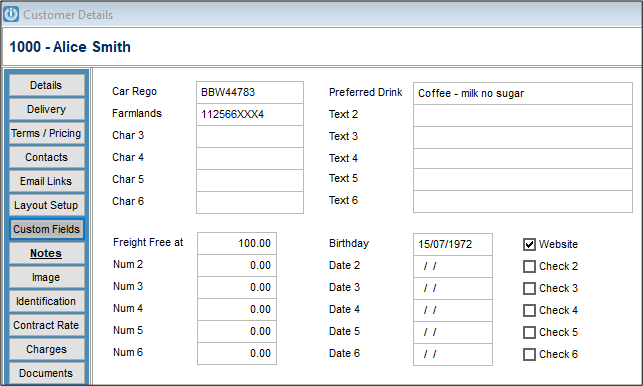Select the Num 2 value field

[237, 266]
